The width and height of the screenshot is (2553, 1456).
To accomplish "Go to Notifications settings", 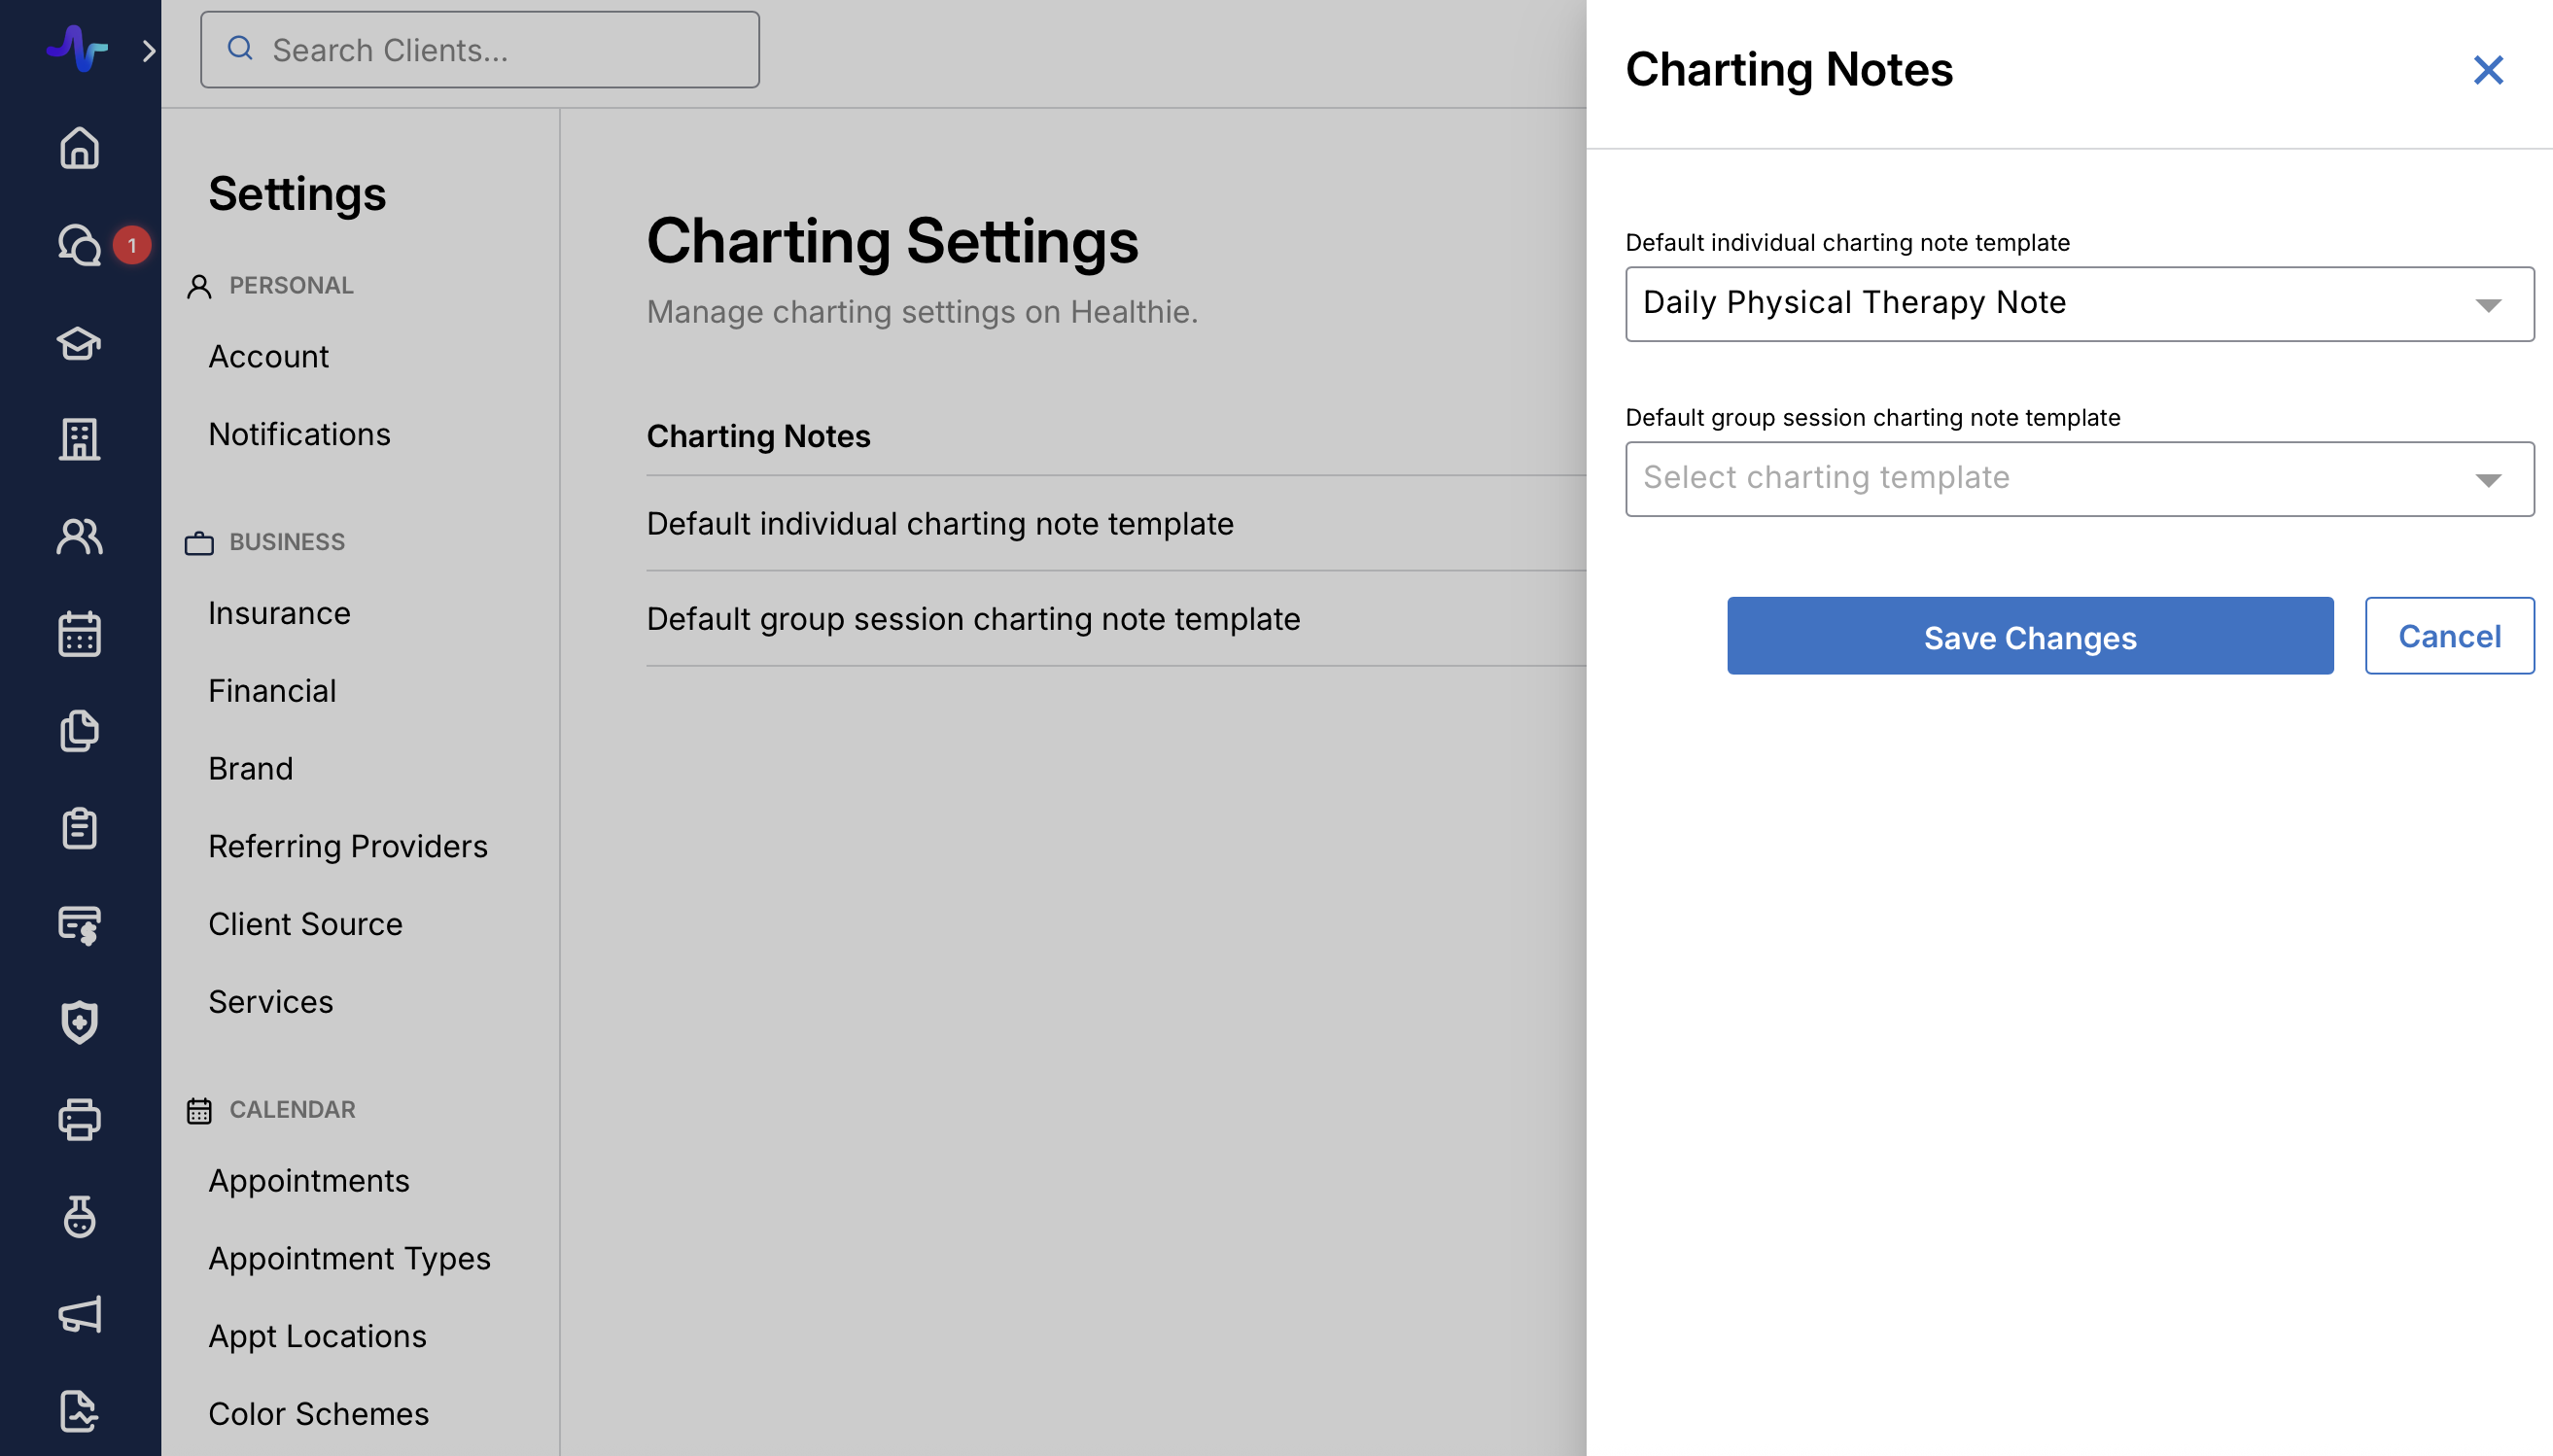I will [299, 434].
